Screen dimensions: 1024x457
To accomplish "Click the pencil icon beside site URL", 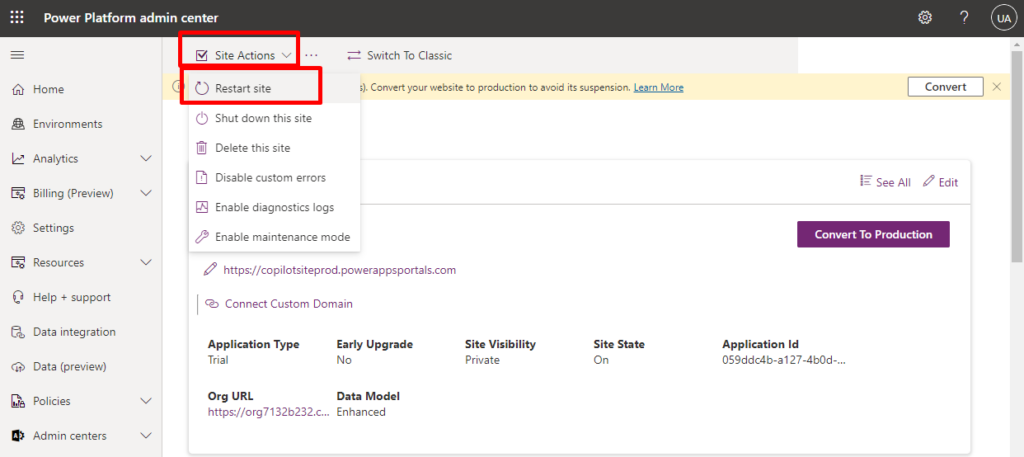I will [x=210, y=269].
